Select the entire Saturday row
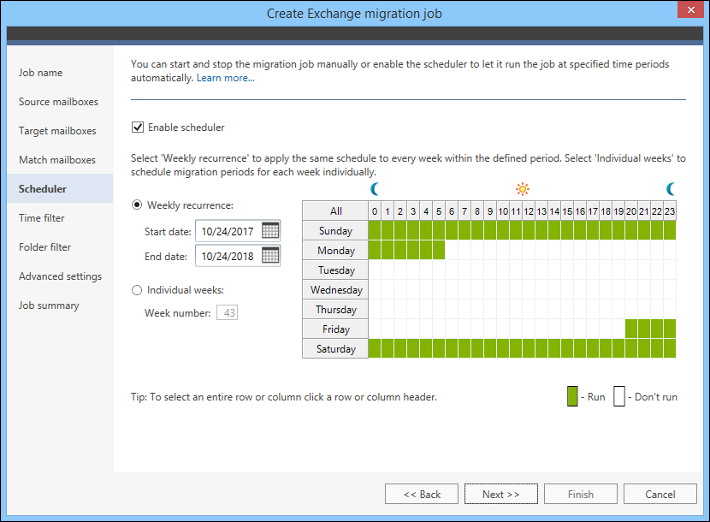The image size is (710, 522). pyautogui.click(x=336, y=349)
